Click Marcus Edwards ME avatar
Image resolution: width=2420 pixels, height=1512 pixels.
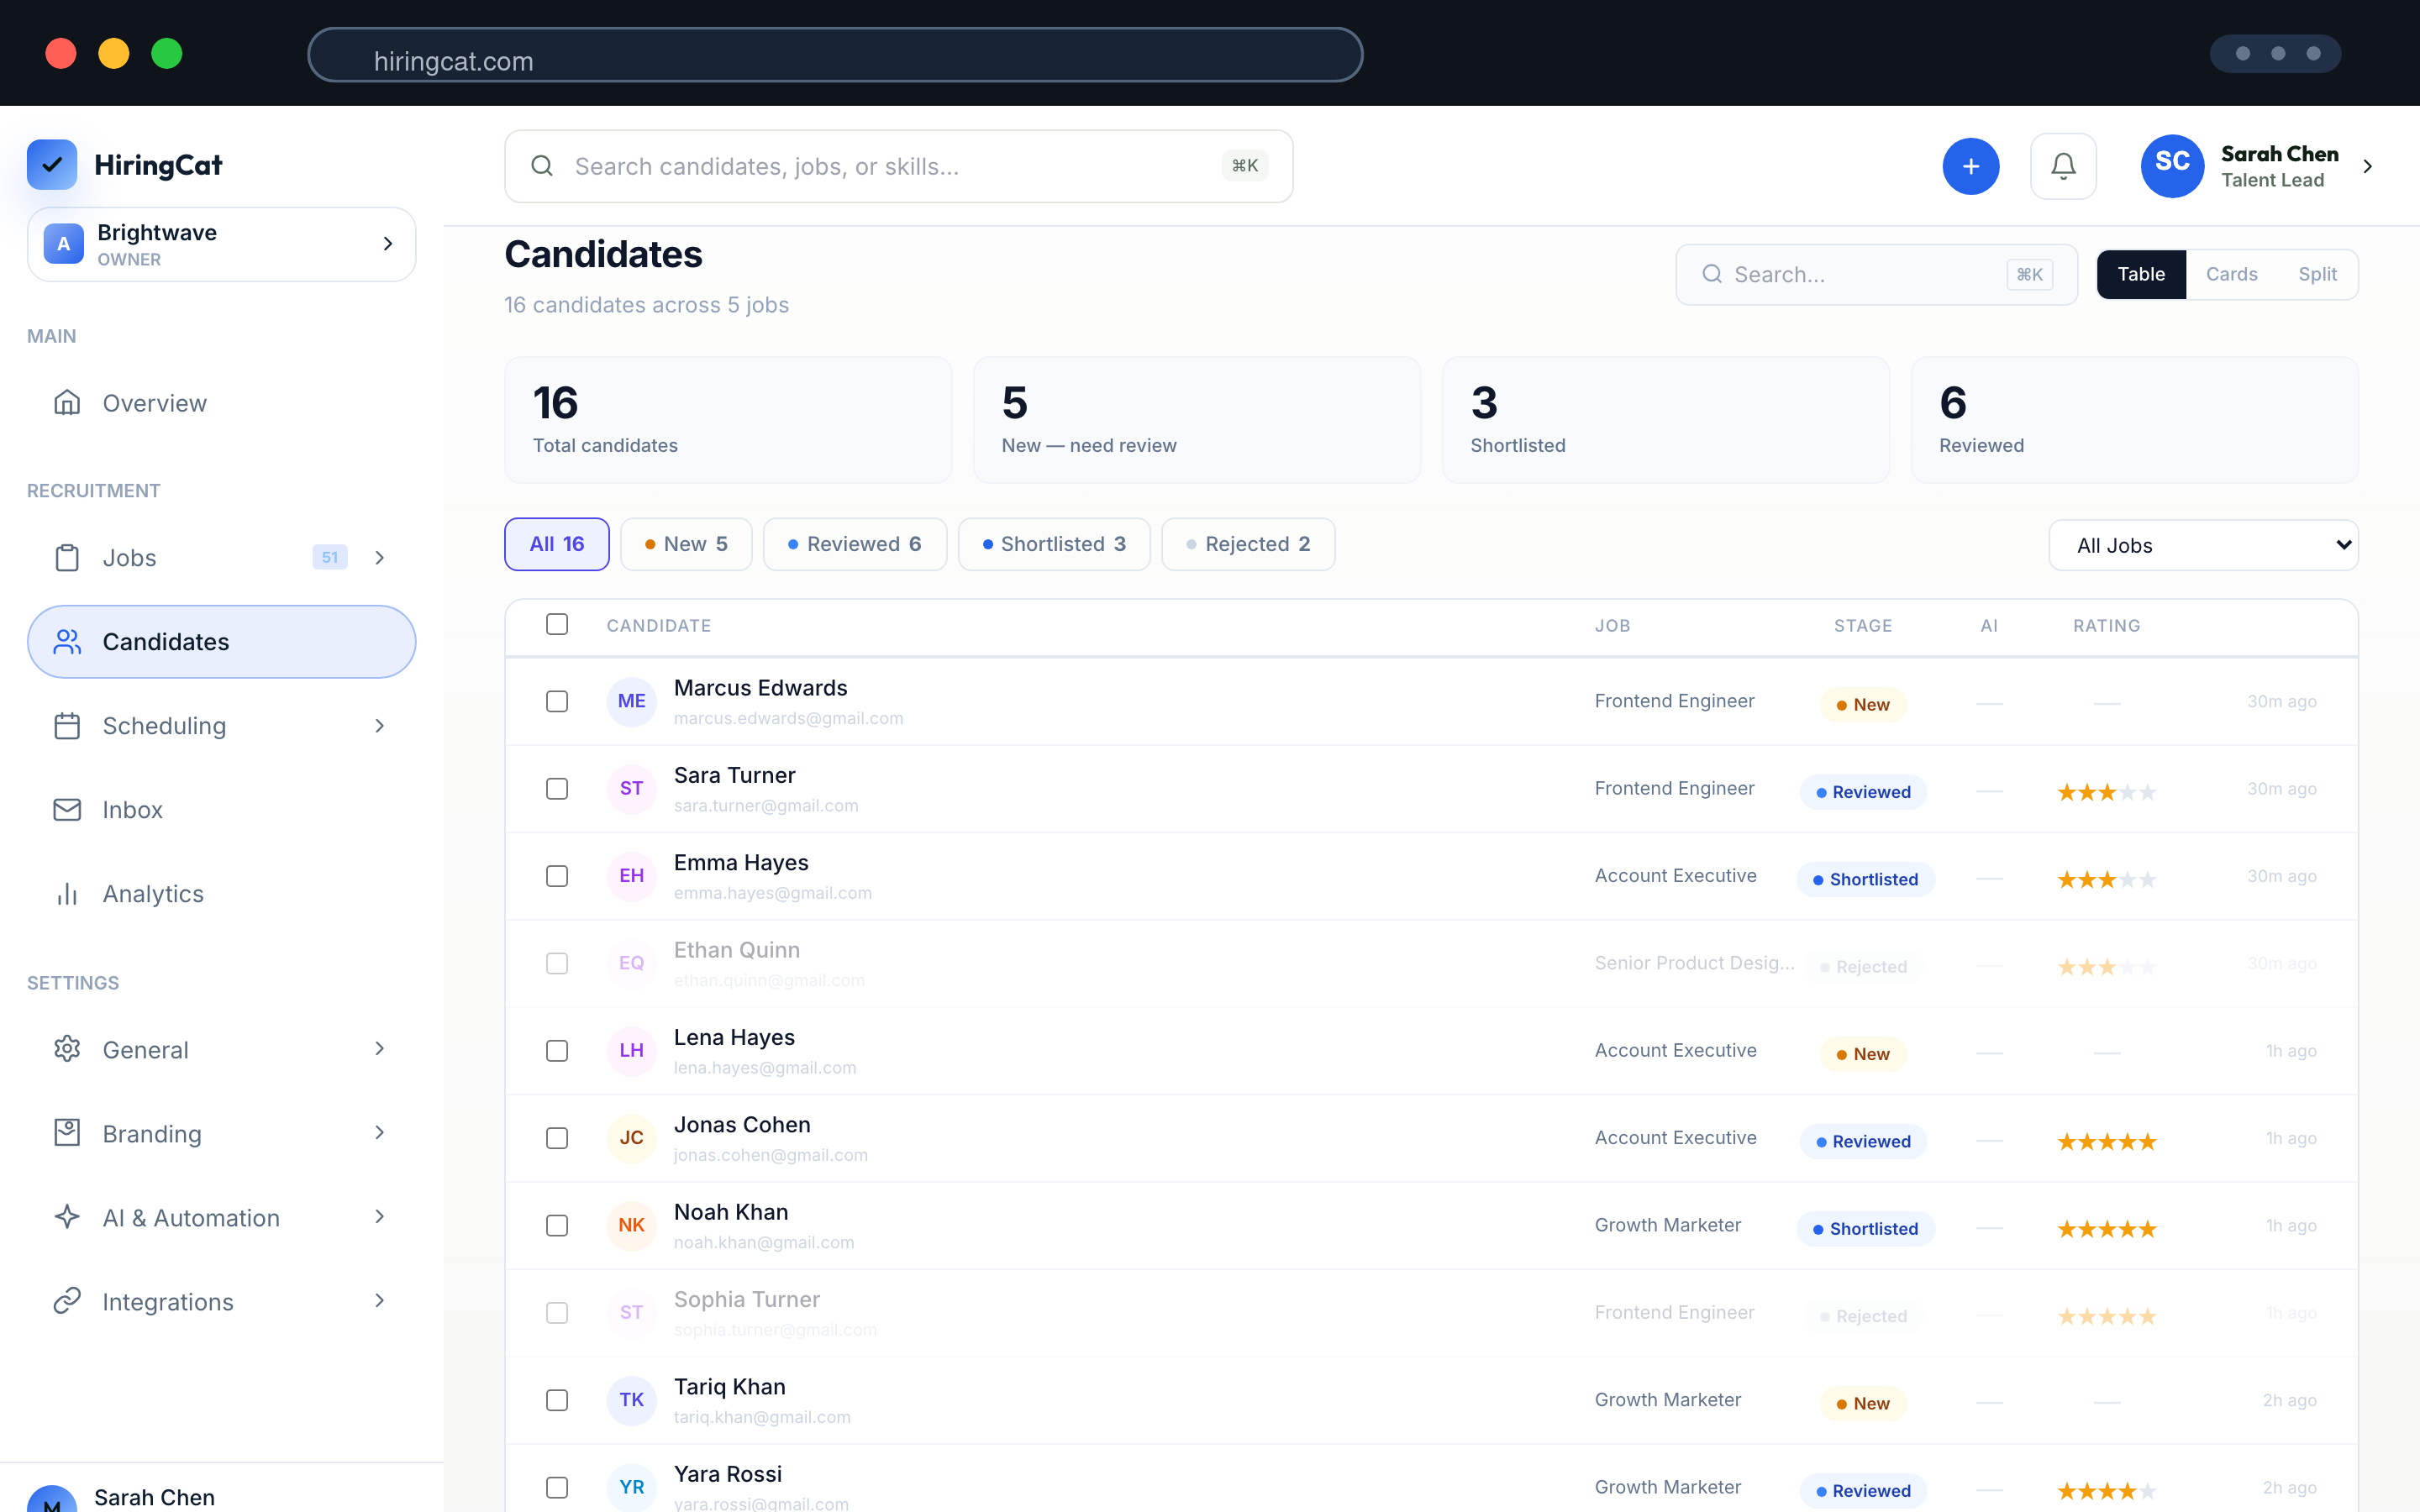click(632, 701)
